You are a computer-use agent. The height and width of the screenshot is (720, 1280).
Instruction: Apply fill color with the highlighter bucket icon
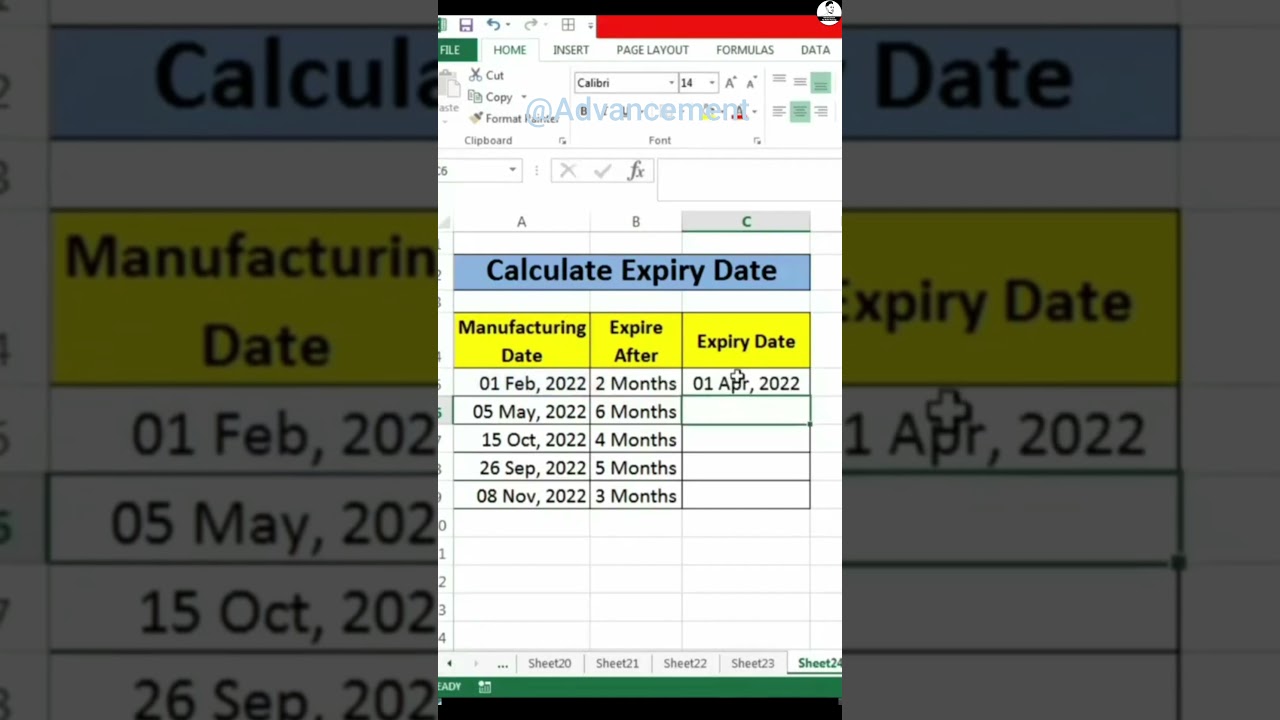[707, 111]
